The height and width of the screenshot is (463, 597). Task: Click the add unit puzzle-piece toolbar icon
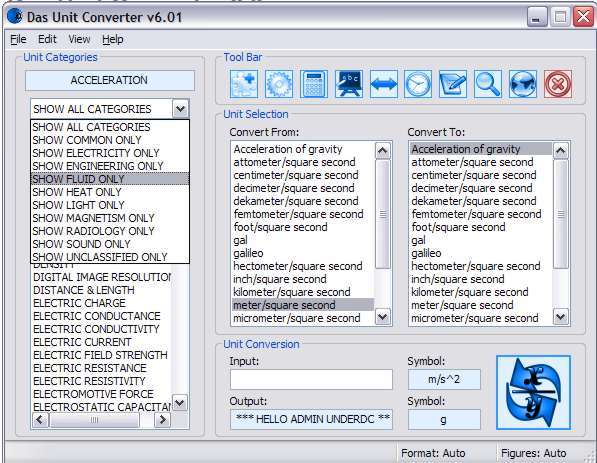coord(244,84)
